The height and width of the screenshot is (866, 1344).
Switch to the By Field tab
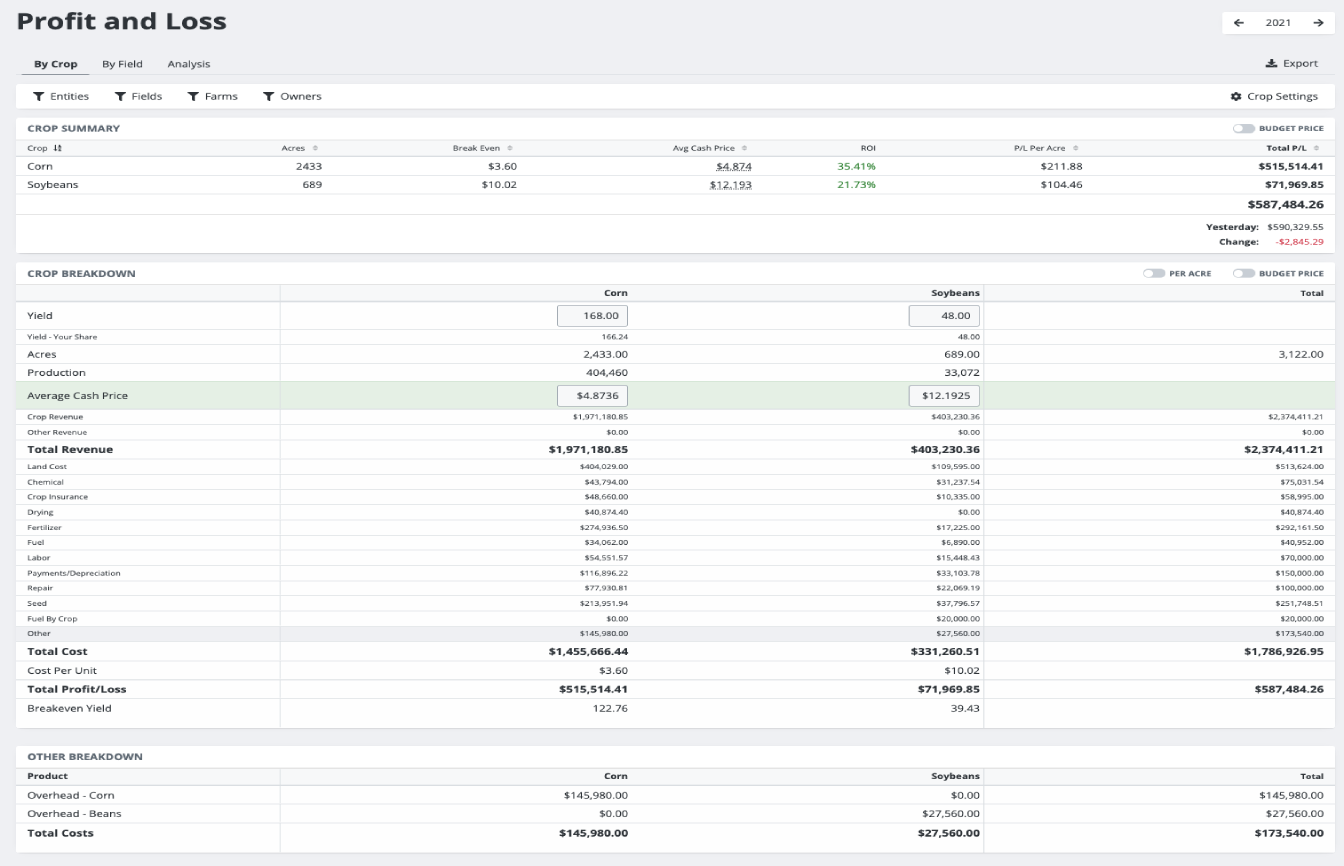coord(121,63)
